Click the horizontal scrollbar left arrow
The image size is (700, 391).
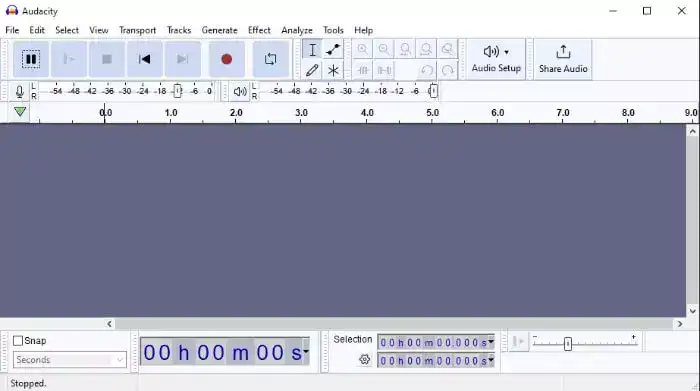point(109,324)
